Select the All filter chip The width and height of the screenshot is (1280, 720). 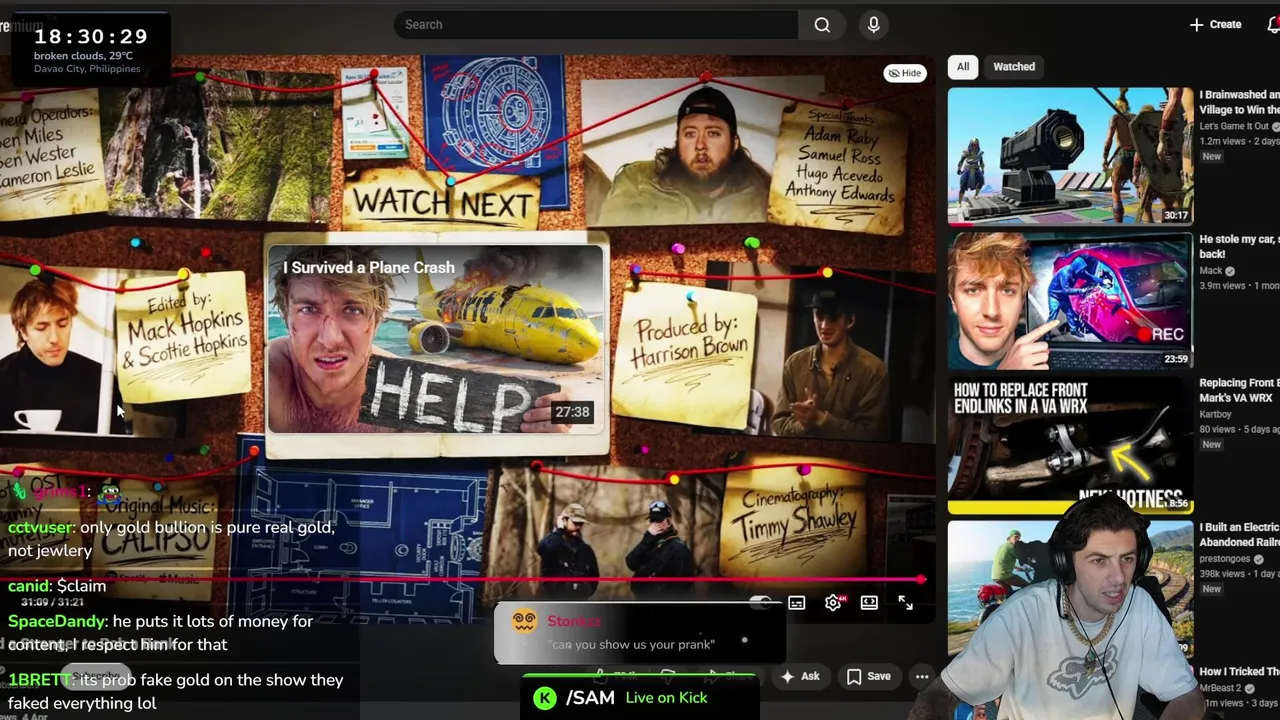[962, 67]
